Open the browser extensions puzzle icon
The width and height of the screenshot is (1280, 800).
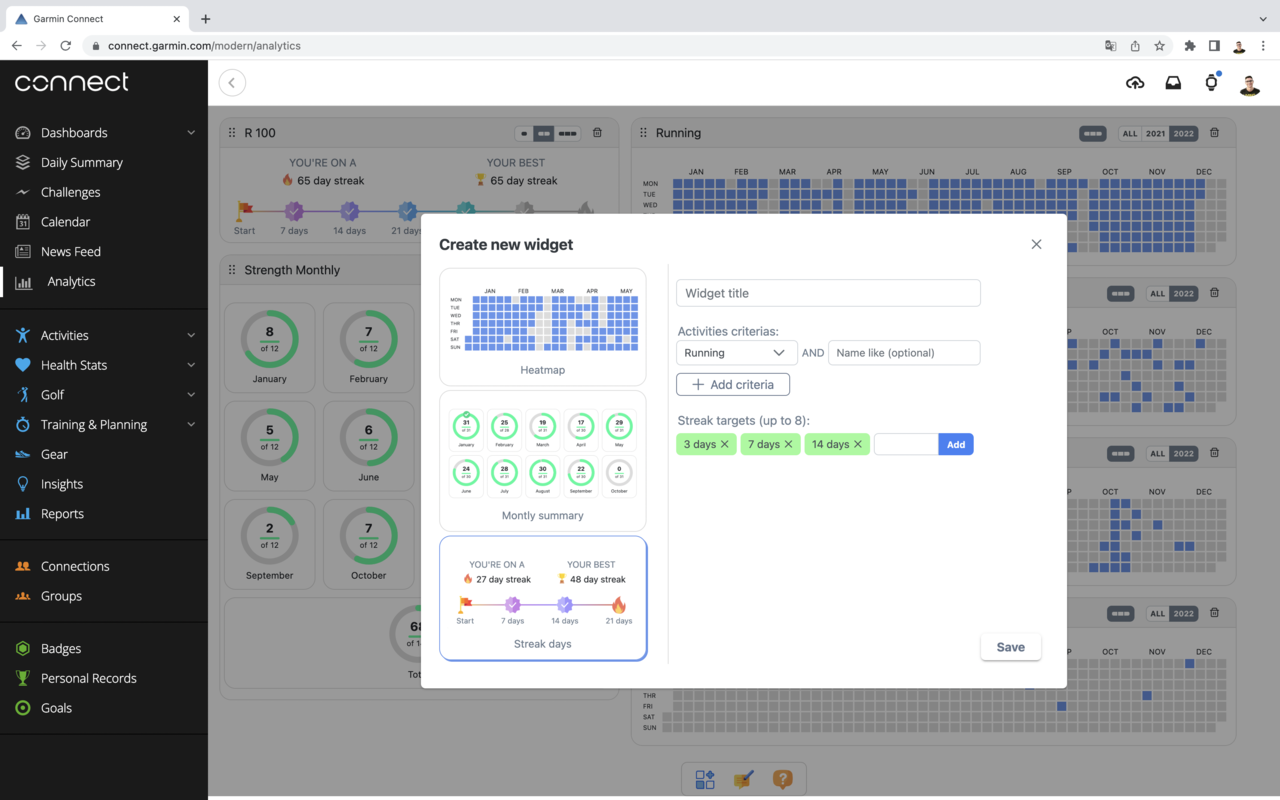click(1189, 46)
